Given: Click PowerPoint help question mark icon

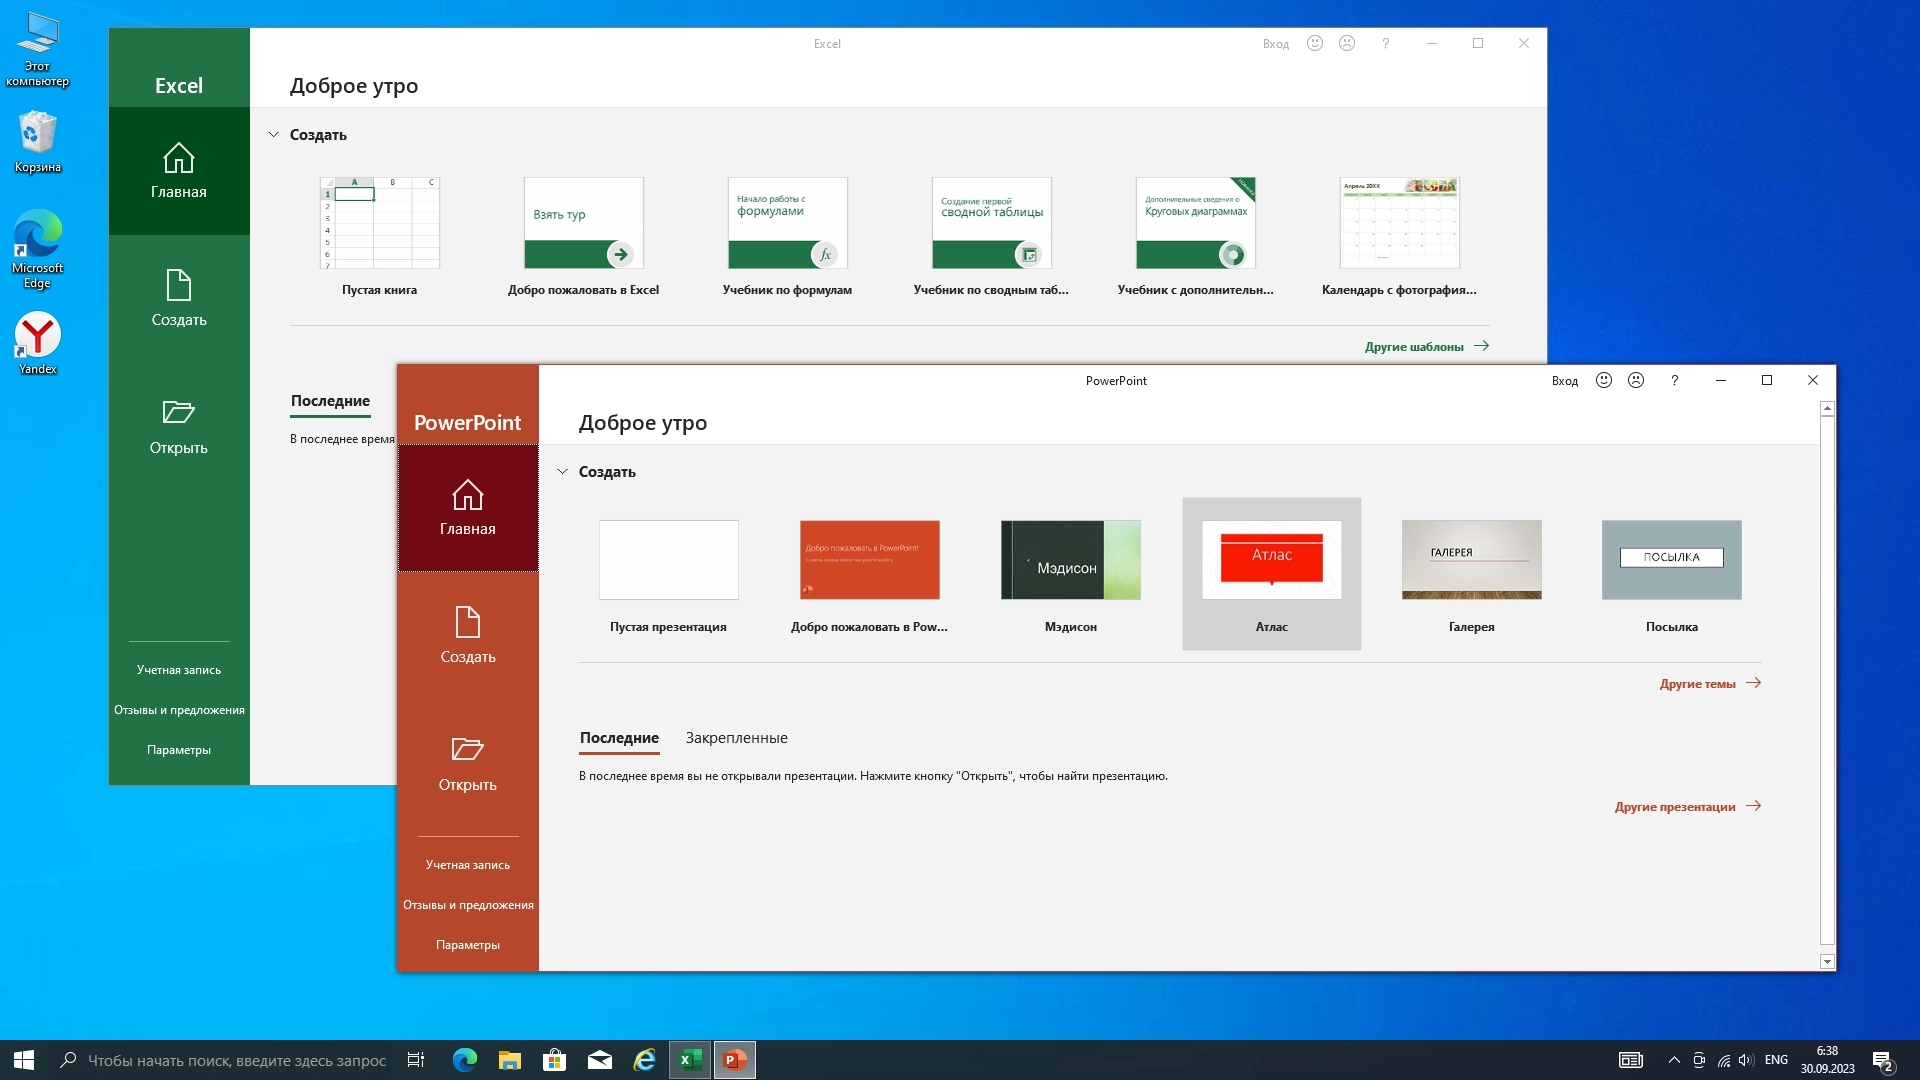Looking at the screenshot, I should pyautogui.click(x=1675, y=380).
